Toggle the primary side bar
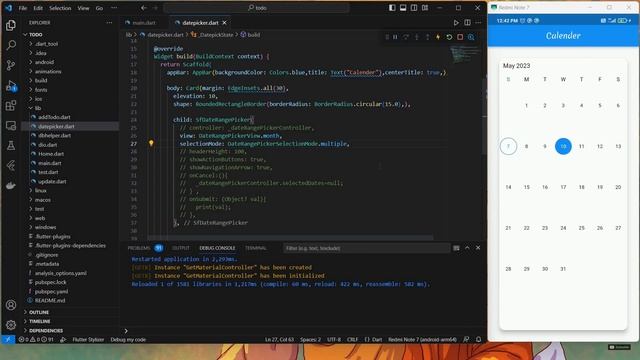 pos(392,8)
